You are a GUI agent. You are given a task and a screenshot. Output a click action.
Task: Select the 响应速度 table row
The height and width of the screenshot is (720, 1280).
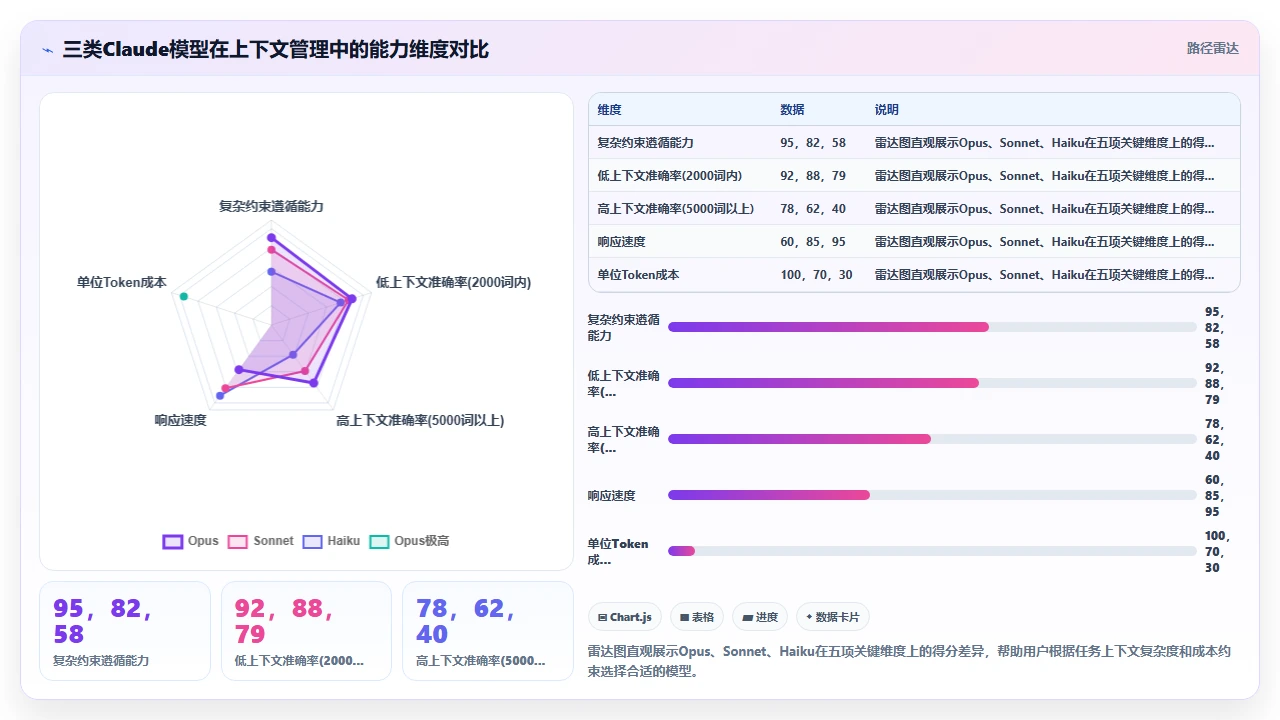point(914,241)
